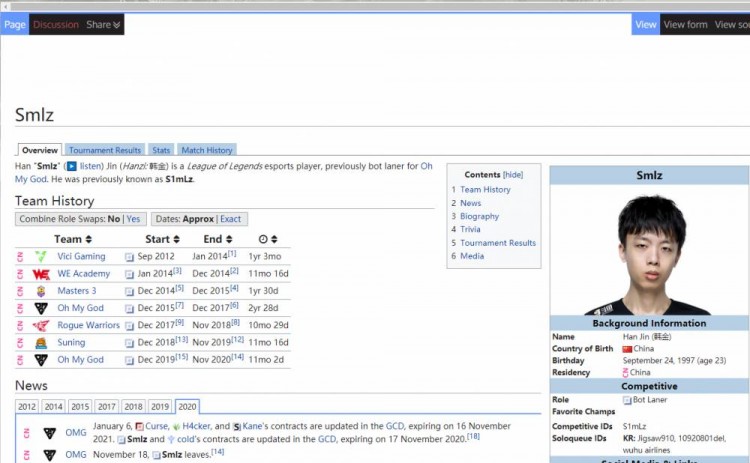The image size is (750, 463).
Task: Switch Dates display to Exact
Action: click(231, 219)
